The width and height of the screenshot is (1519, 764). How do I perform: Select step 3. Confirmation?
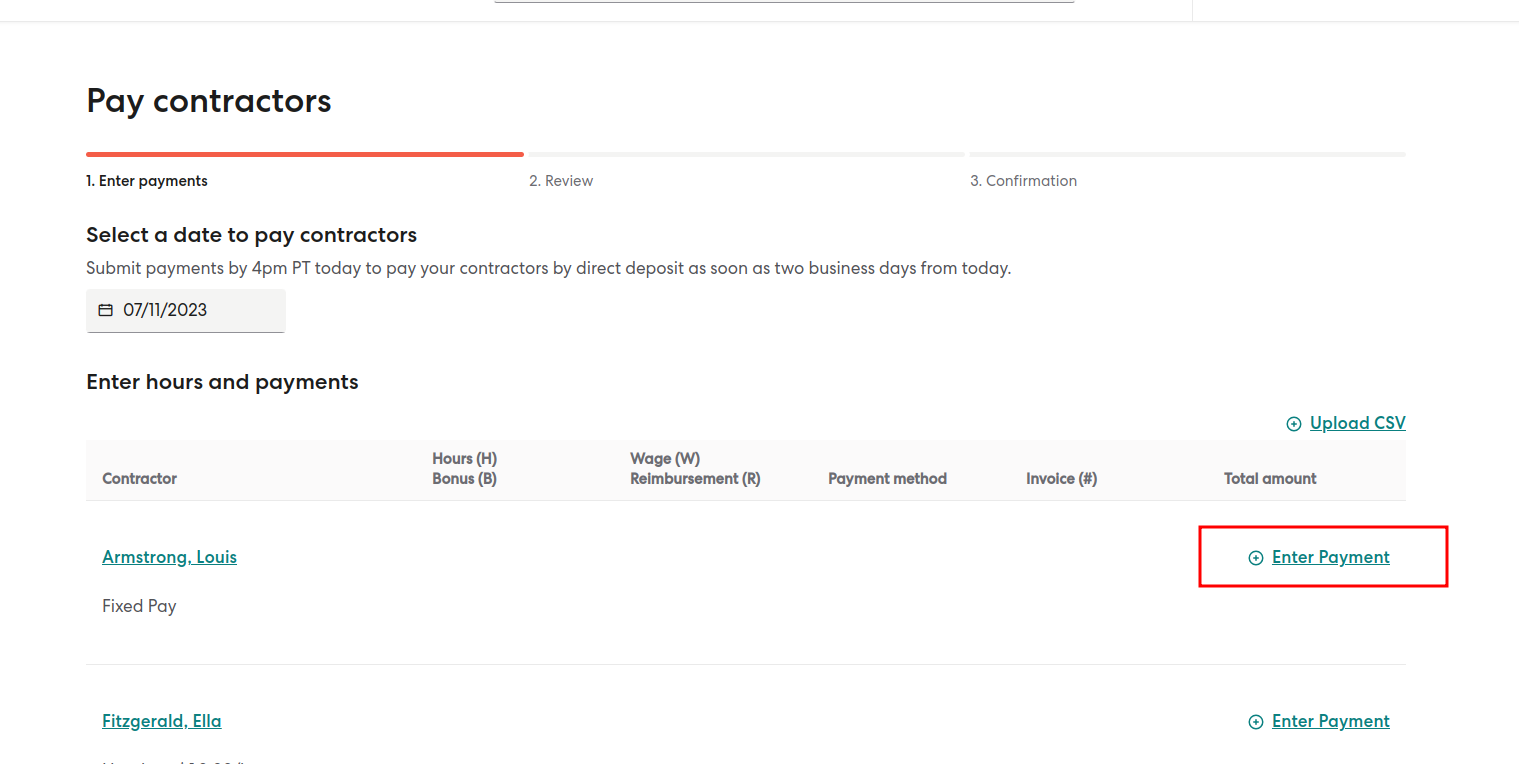(x=1023, y=181)
